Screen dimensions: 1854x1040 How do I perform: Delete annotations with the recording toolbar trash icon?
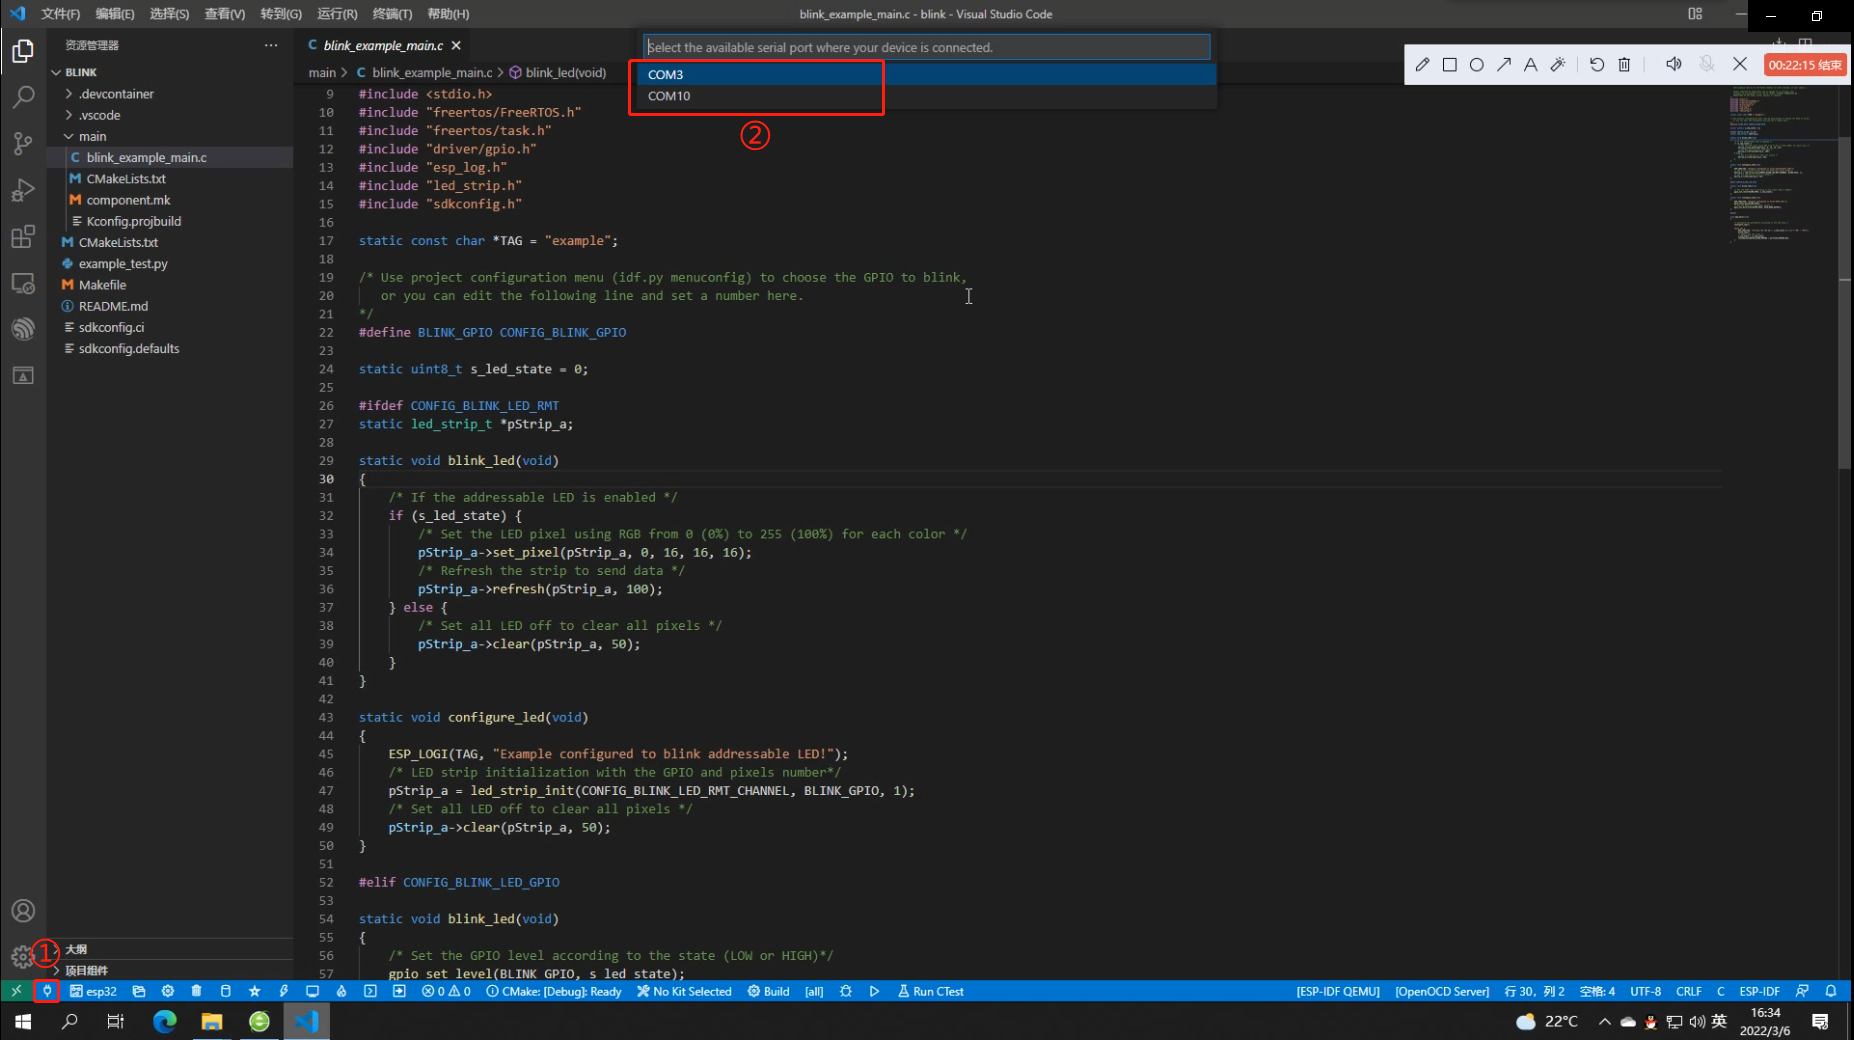tap(1624, 64)
